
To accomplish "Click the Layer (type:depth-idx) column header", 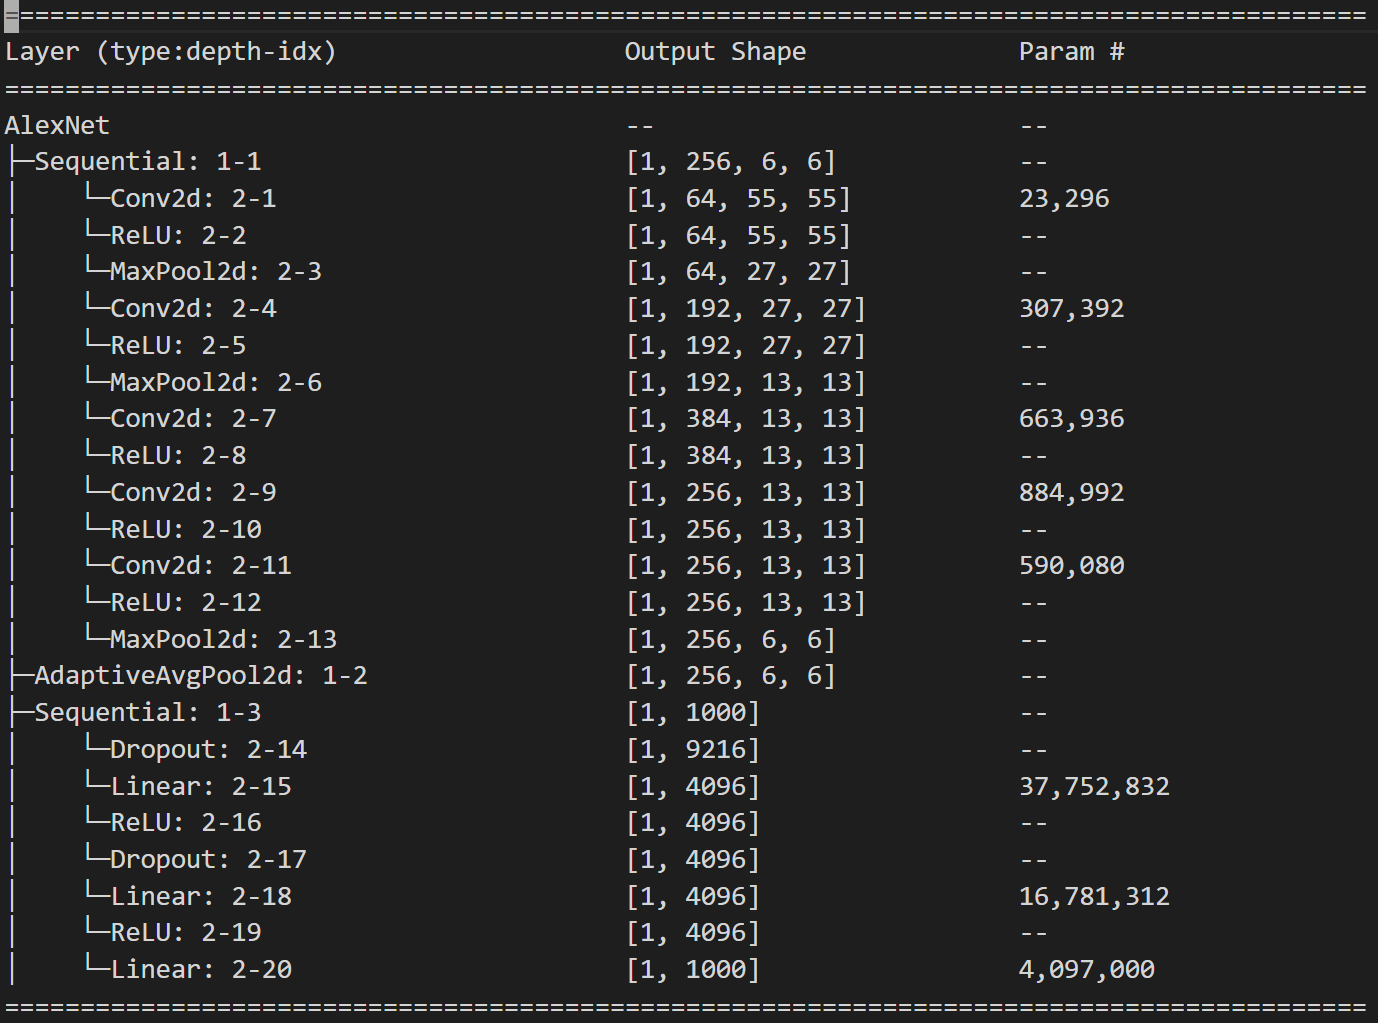I will (x=170, y=52).
